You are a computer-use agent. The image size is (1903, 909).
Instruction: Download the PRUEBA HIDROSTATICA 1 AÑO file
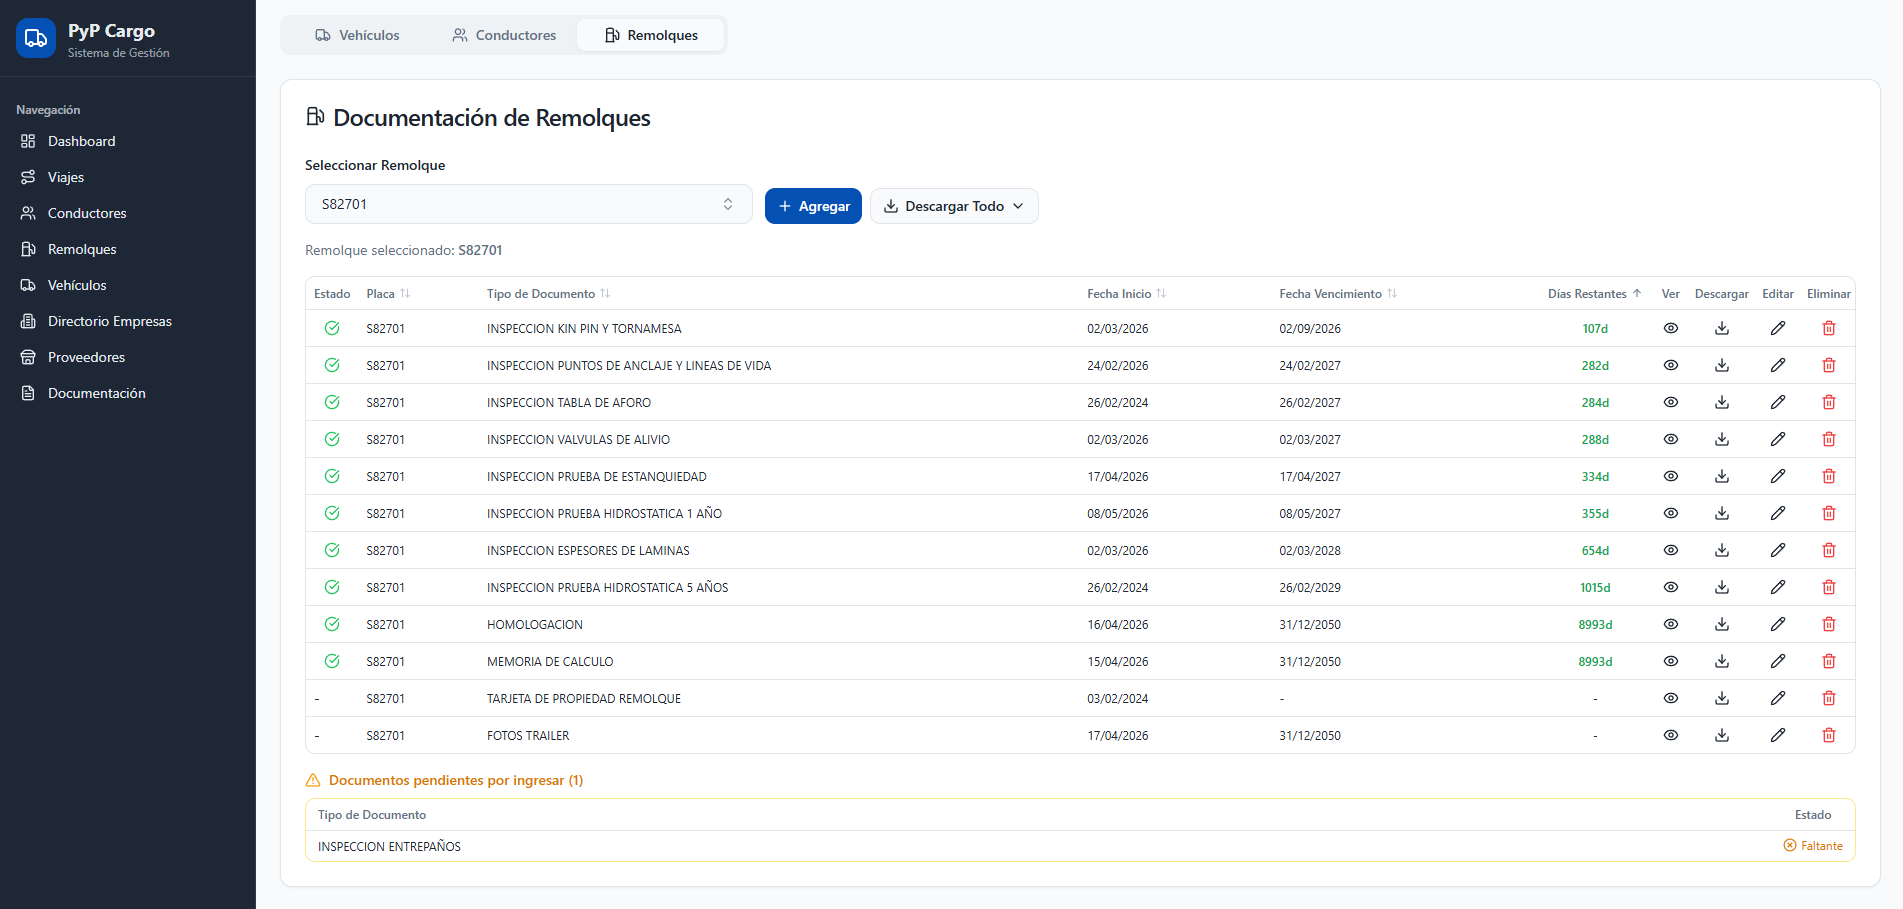(x=1722, y=513)
